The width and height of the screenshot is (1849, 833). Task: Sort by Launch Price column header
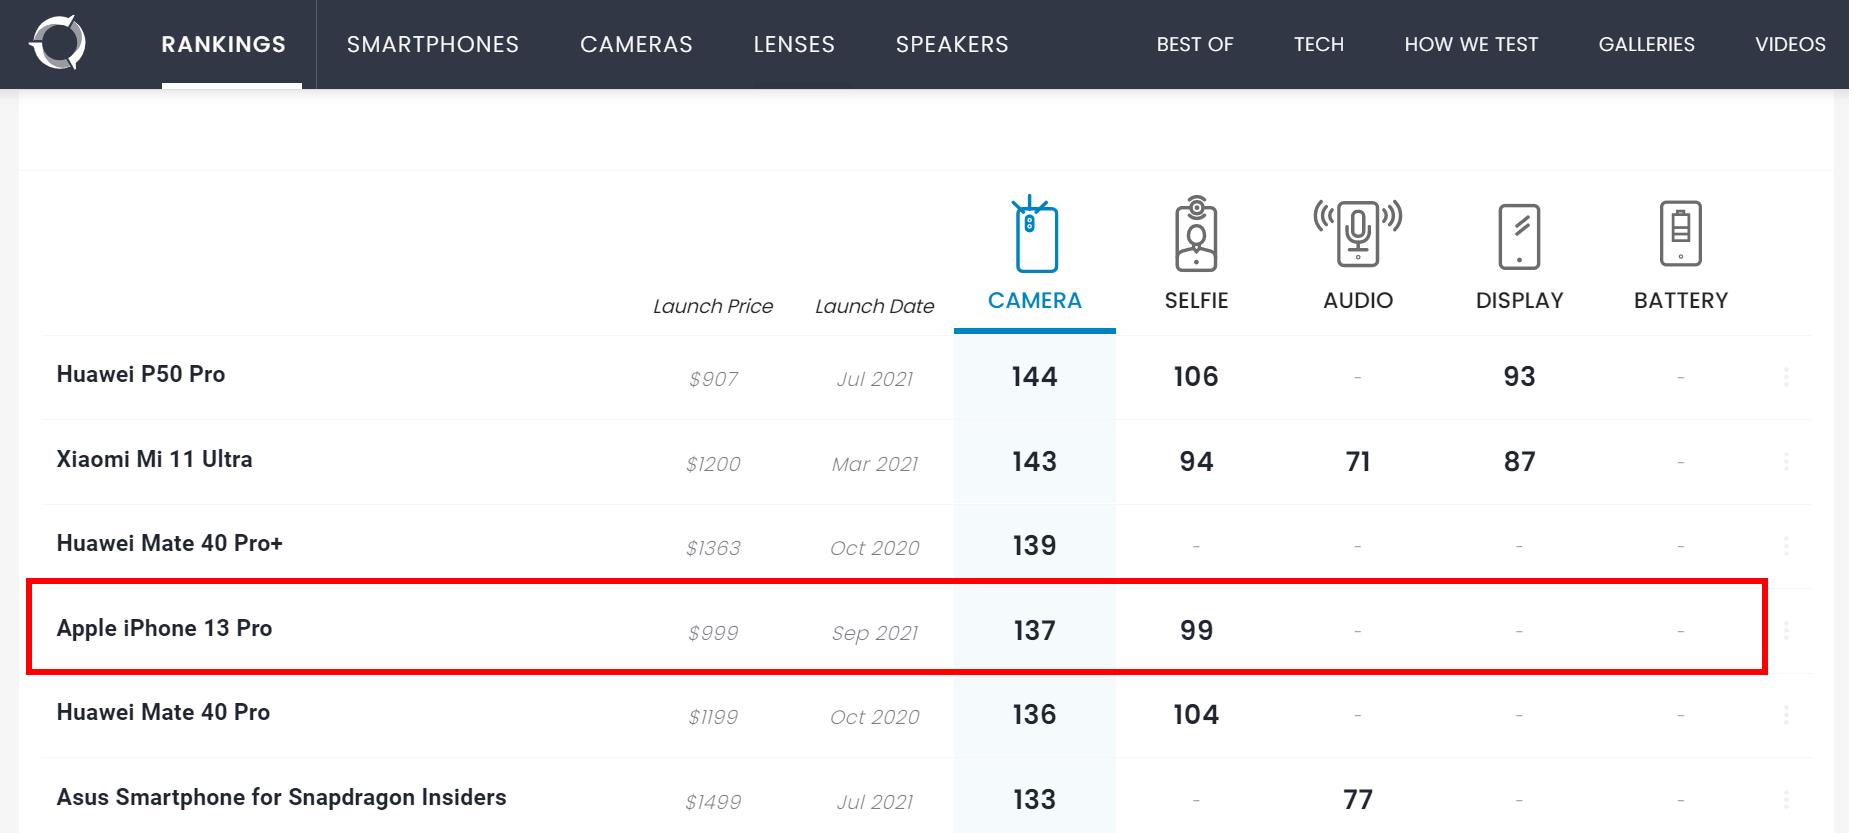[x=713, y=306]
